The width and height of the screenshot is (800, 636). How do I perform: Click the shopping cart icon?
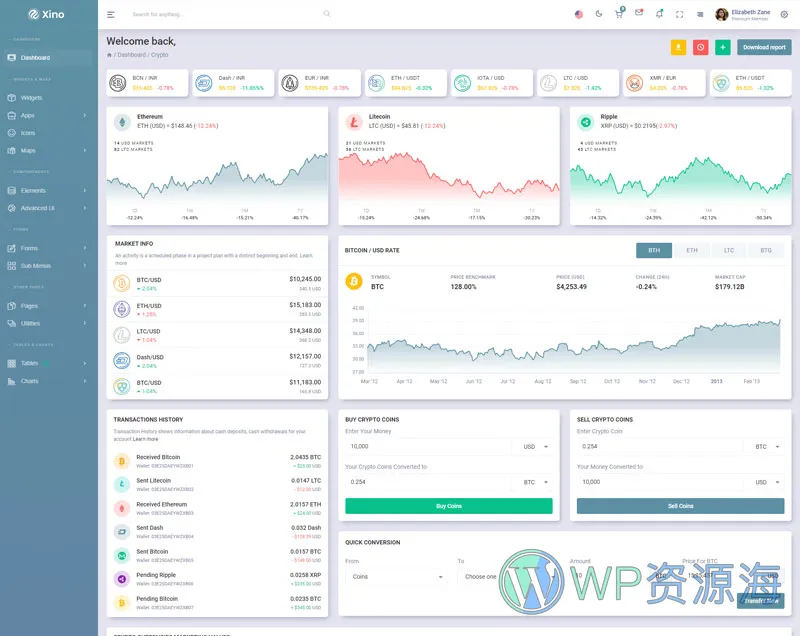[x=619, y=13]
